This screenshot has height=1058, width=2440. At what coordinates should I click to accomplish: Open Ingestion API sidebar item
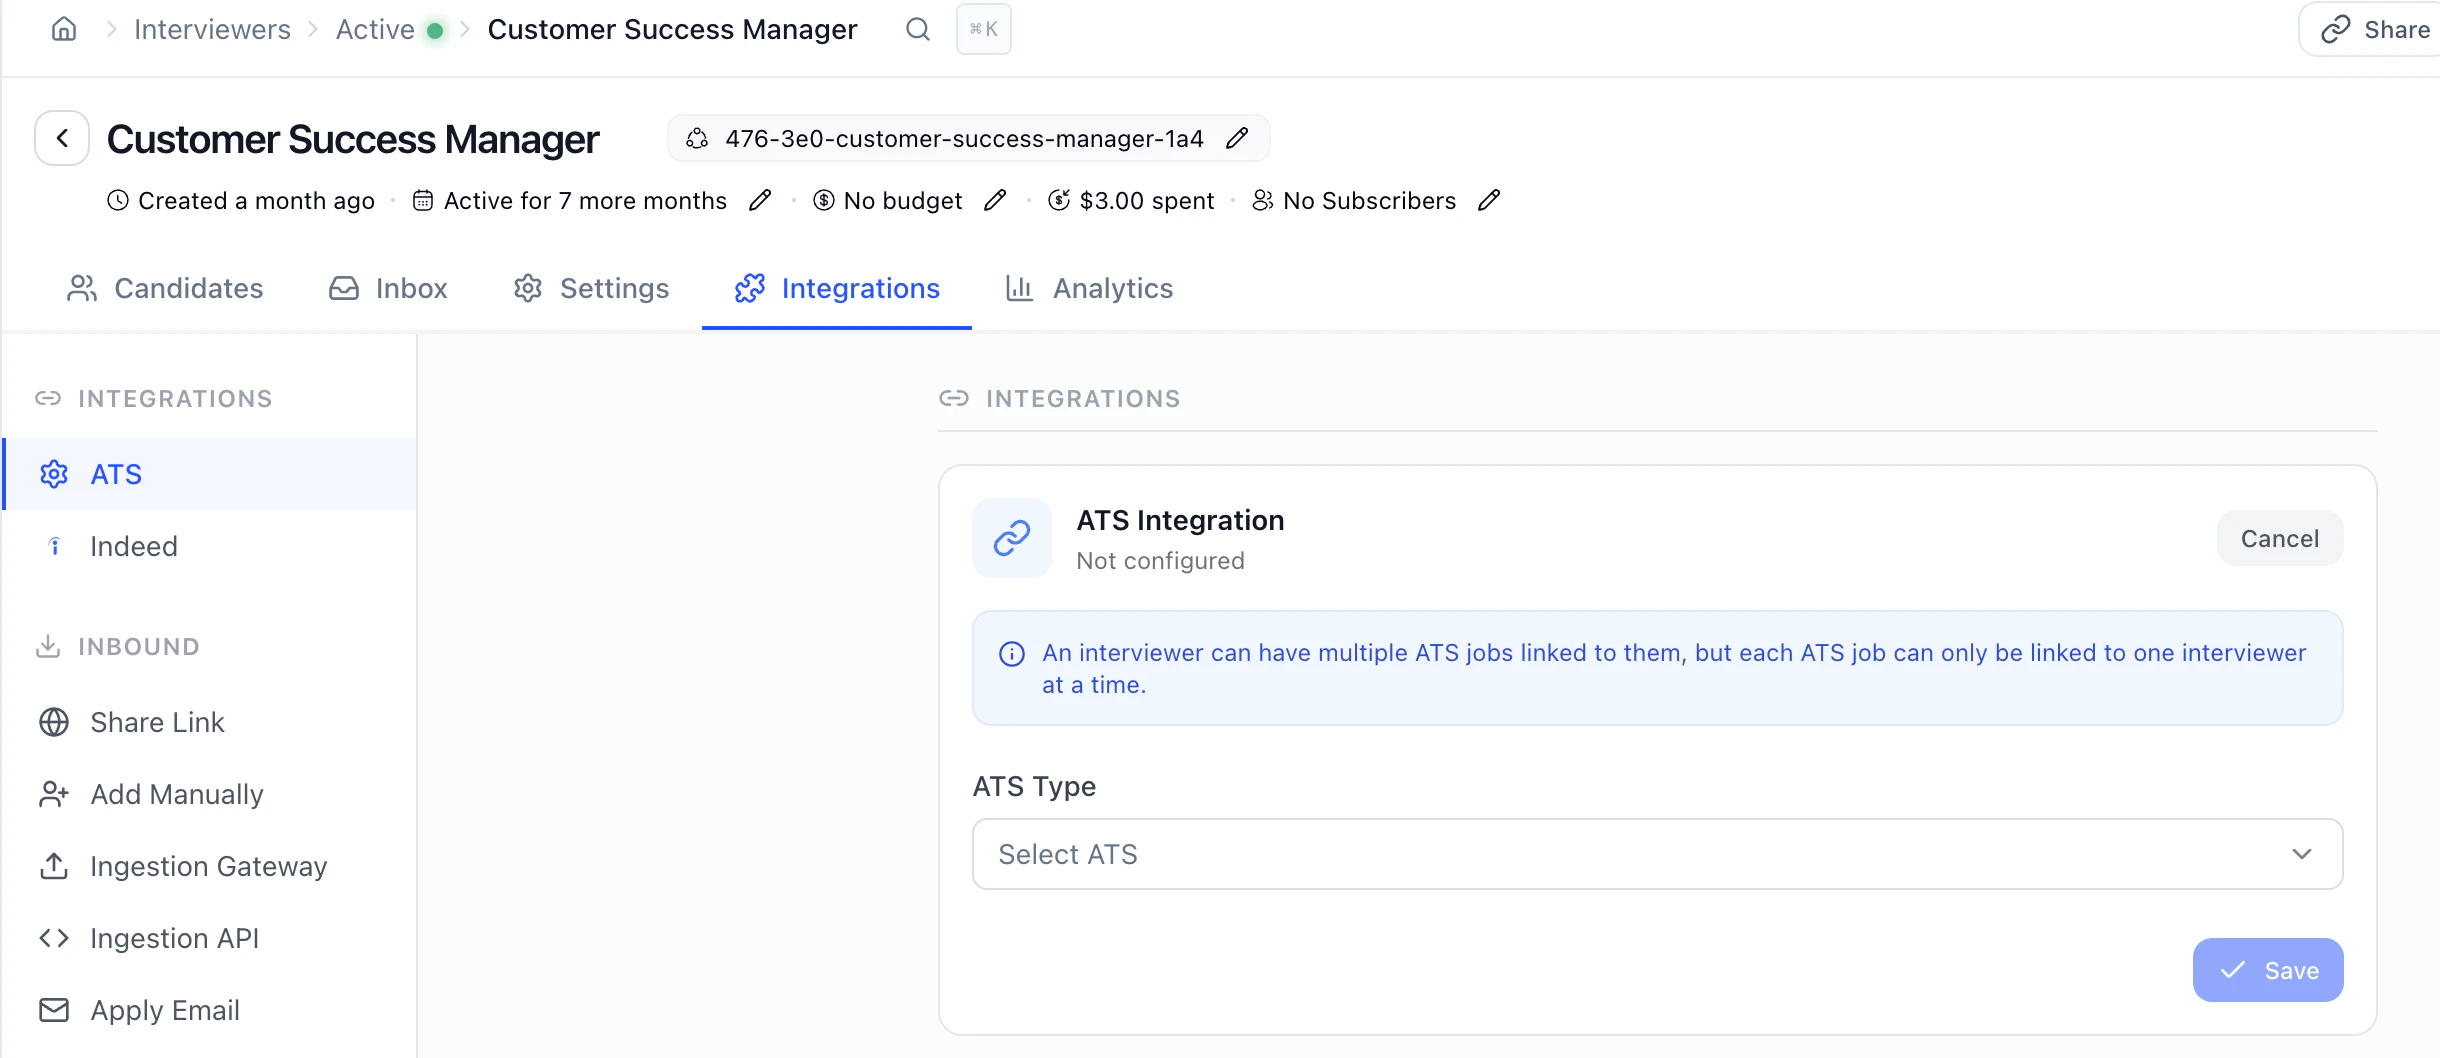210,938
